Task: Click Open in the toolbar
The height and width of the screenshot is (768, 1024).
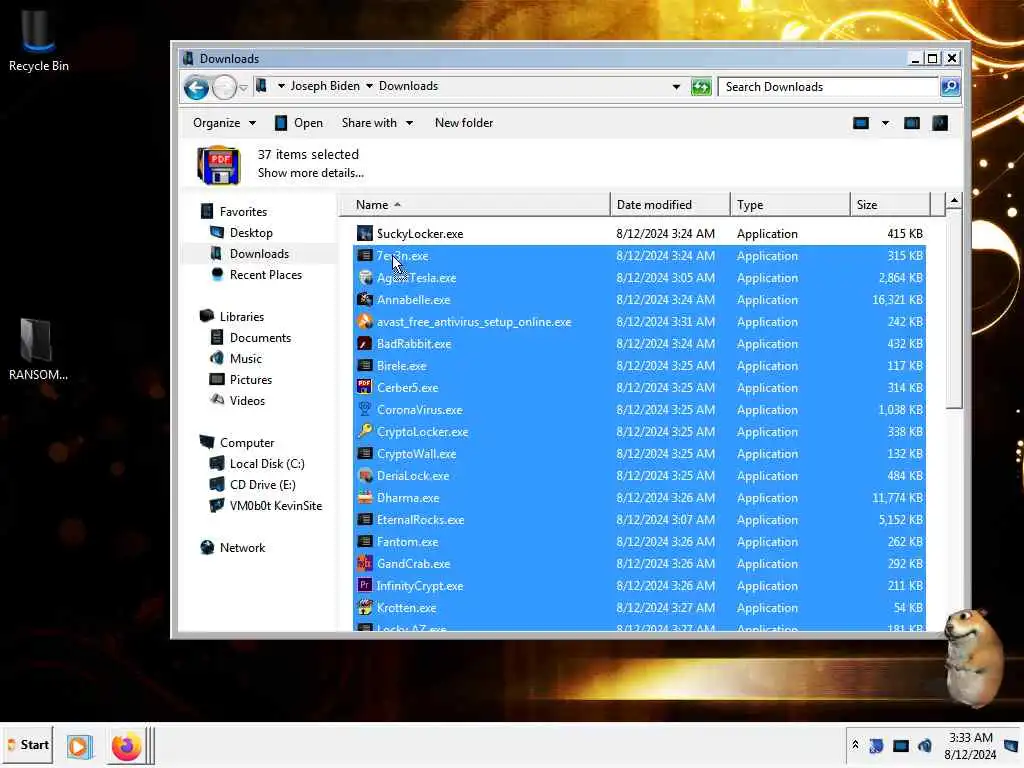Action: (x=298, y=123)
